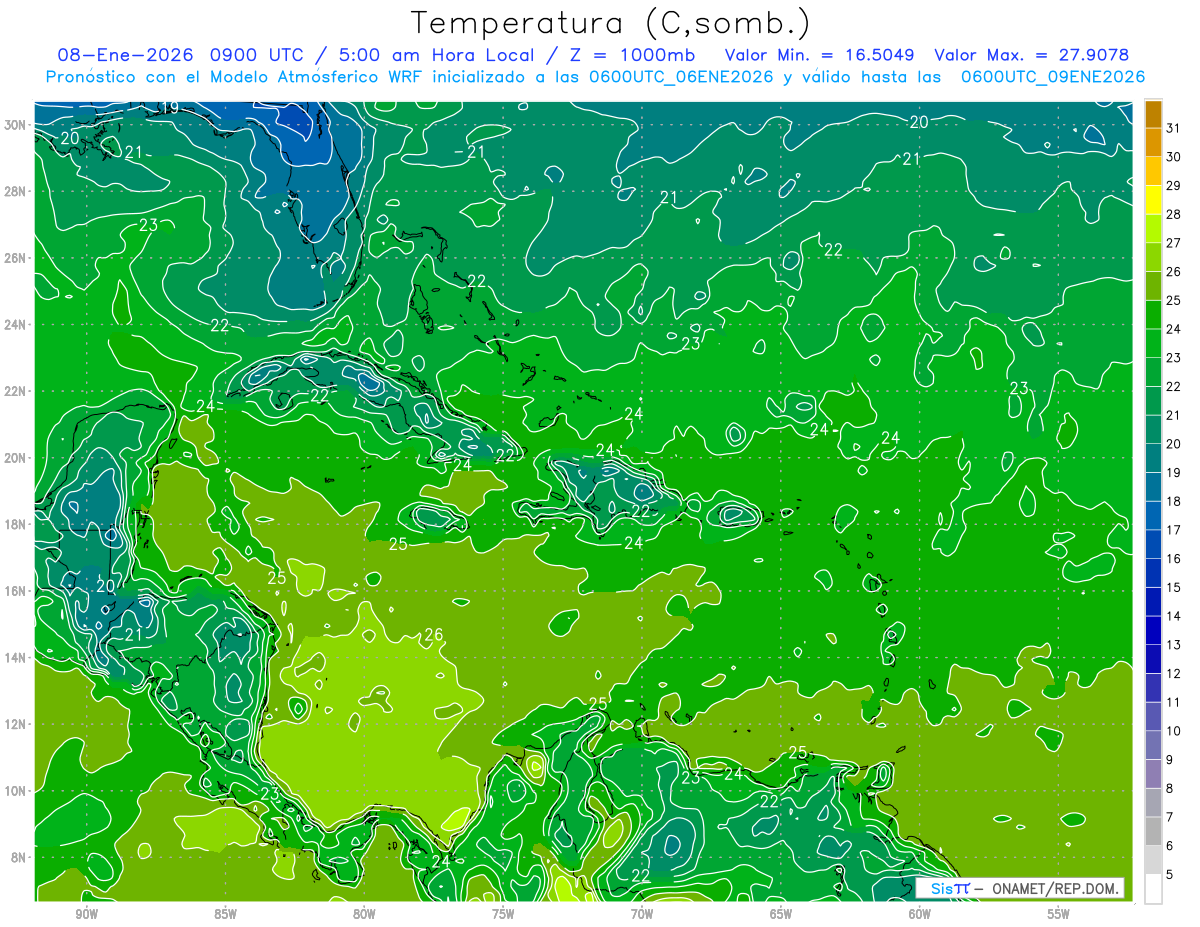Click 'Valor Min. = 16.5049' text
This screenshot has width=1200, height=927.
(820, 55)
